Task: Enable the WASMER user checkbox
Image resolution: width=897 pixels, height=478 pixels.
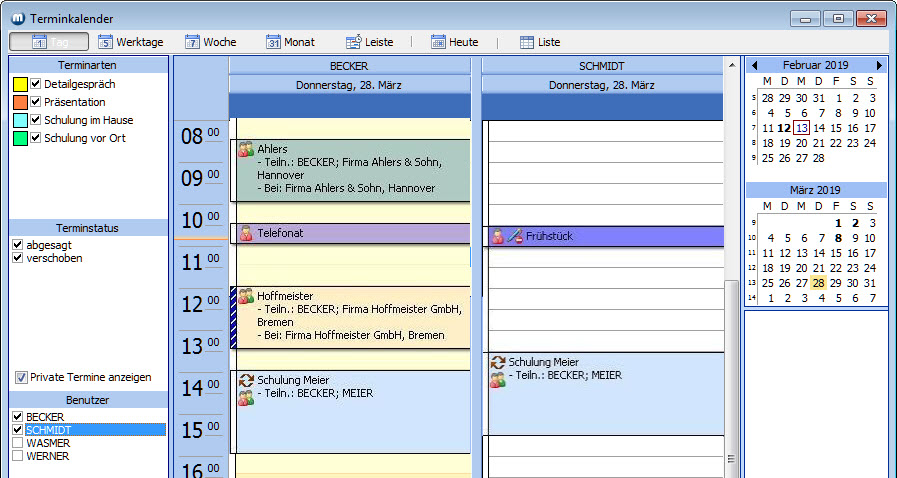Action: (x=17, y=442)
